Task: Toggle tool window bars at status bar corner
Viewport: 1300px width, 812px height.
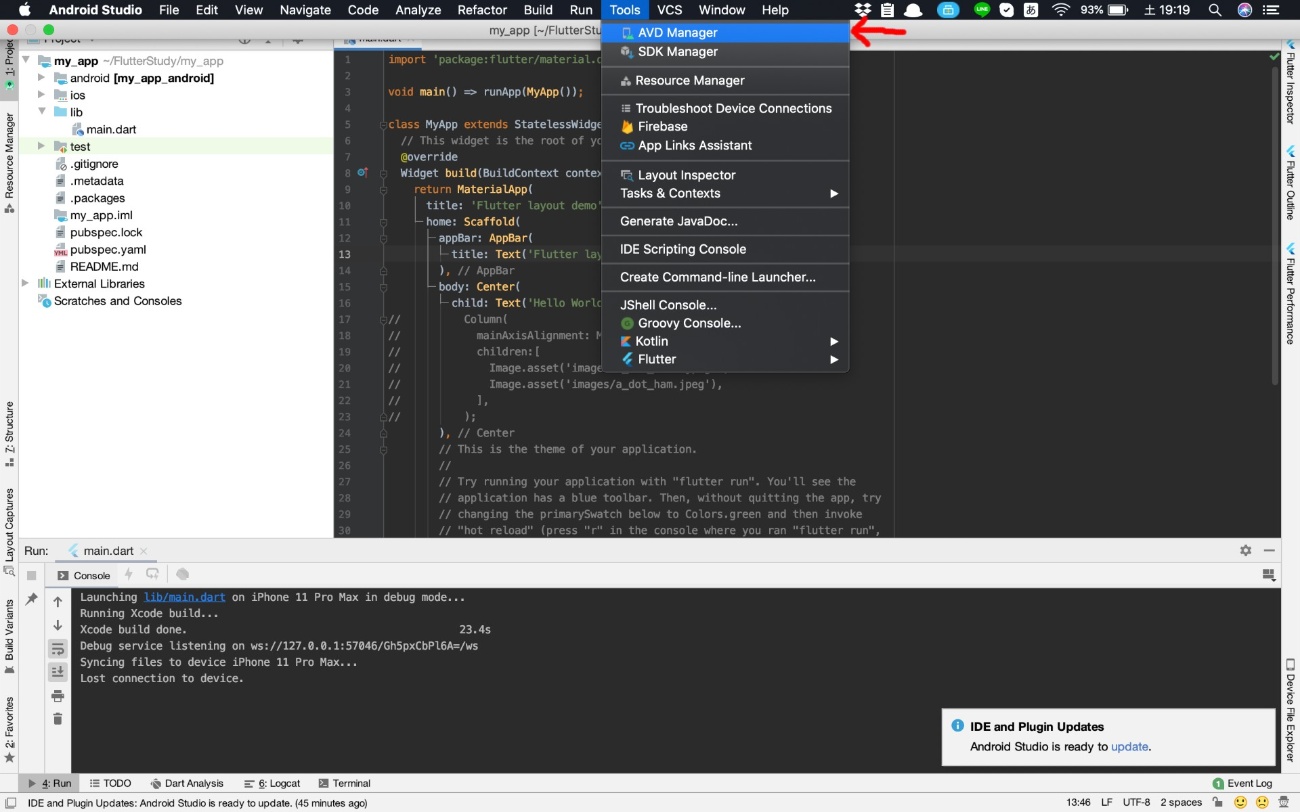Action: point(10,802)
